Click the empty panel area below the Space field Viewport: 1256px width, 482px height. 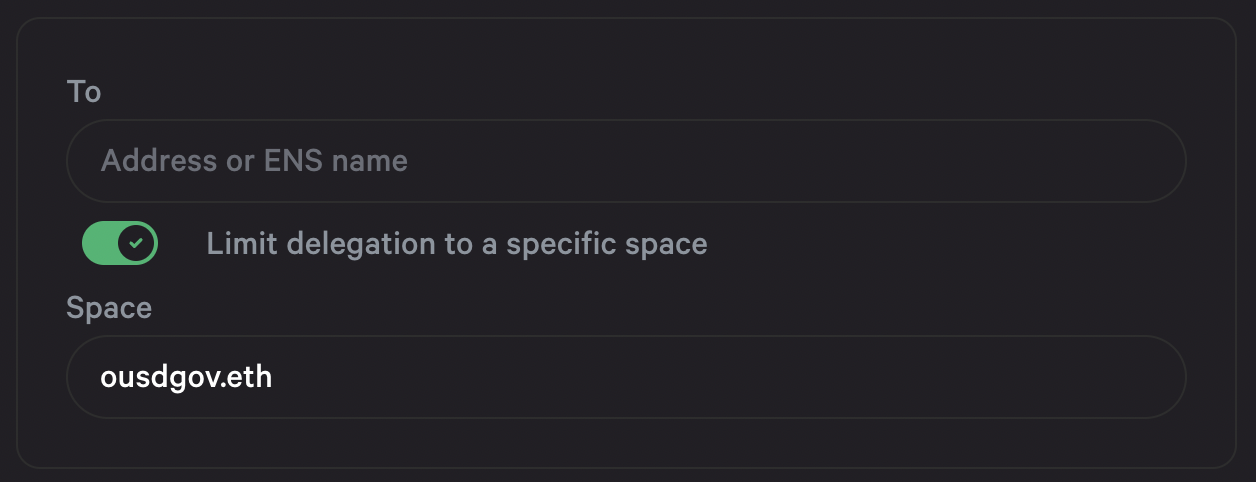tap(626, 442)
